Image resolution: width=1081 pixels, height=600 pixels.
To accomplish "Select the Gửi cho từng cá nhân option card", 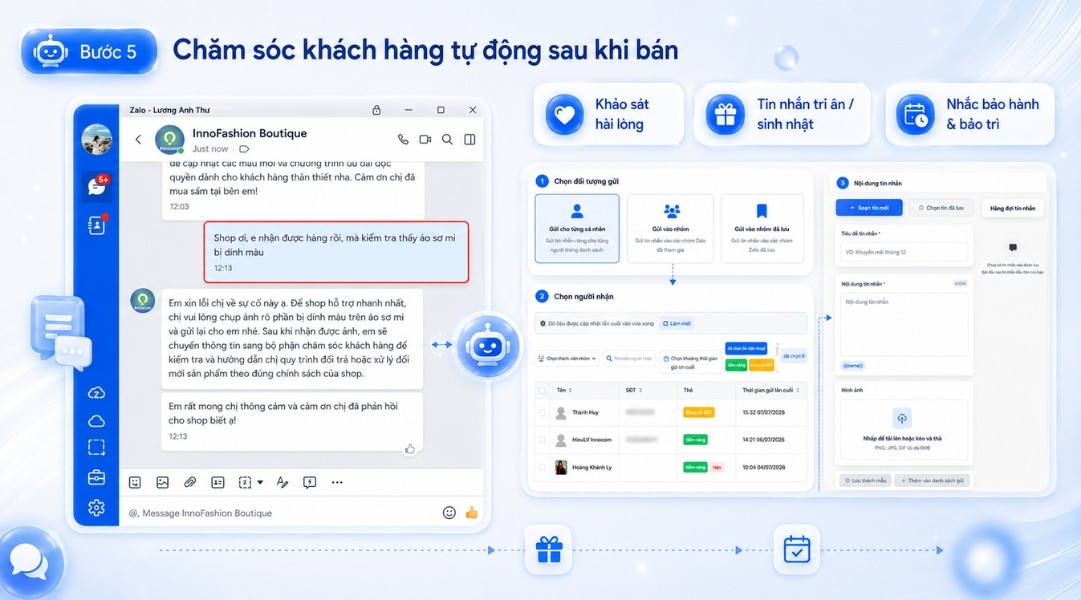I will pos(577,228).
